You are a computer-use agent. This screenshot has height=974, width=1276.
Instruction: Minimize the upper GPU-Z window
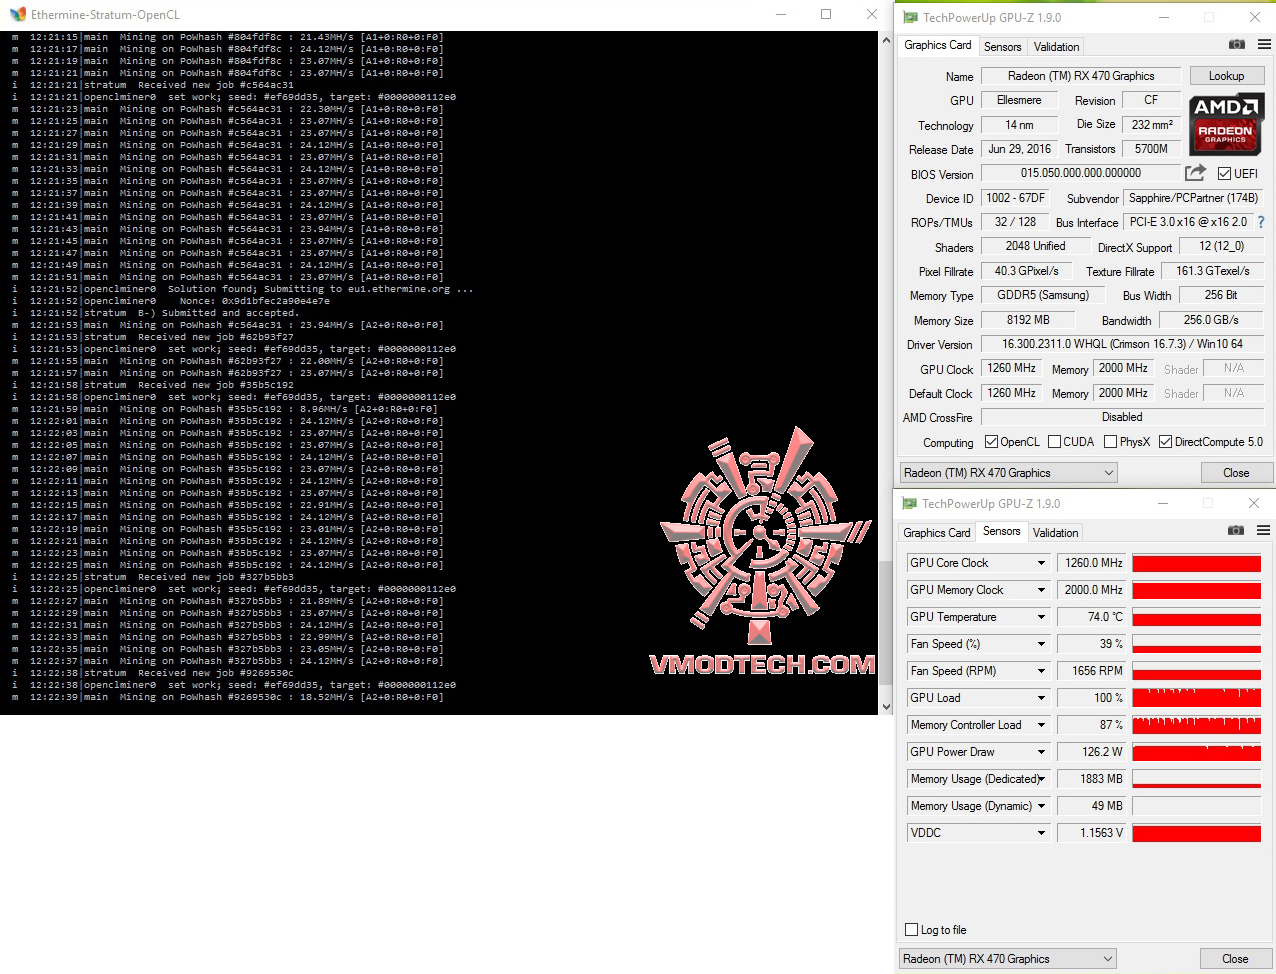click(1164, 17)
